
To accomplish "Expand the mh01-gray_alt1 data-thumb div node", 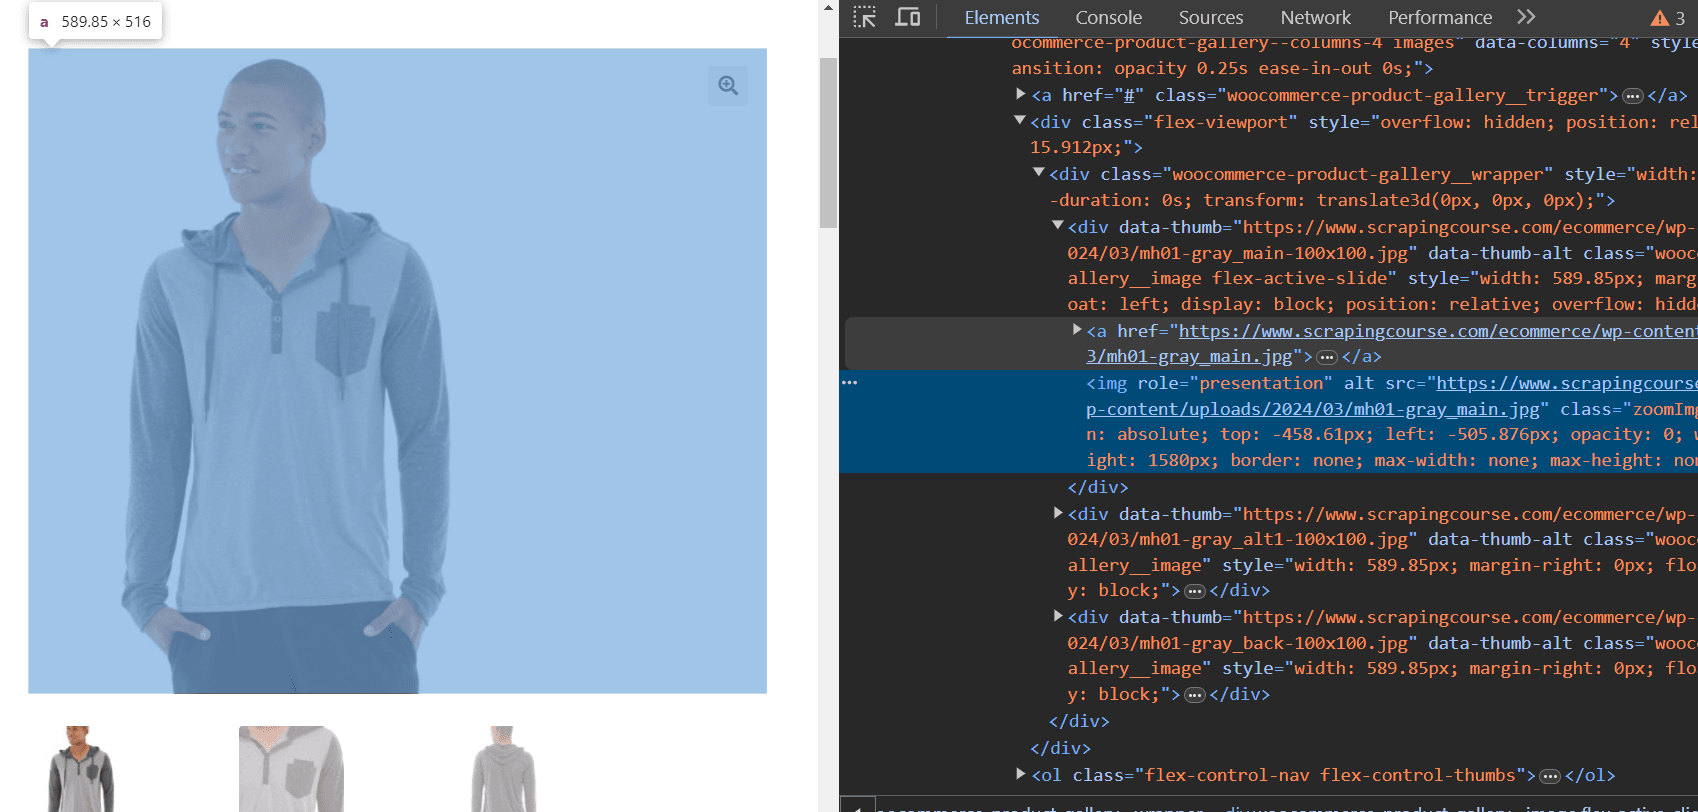I will (1058, 512).
